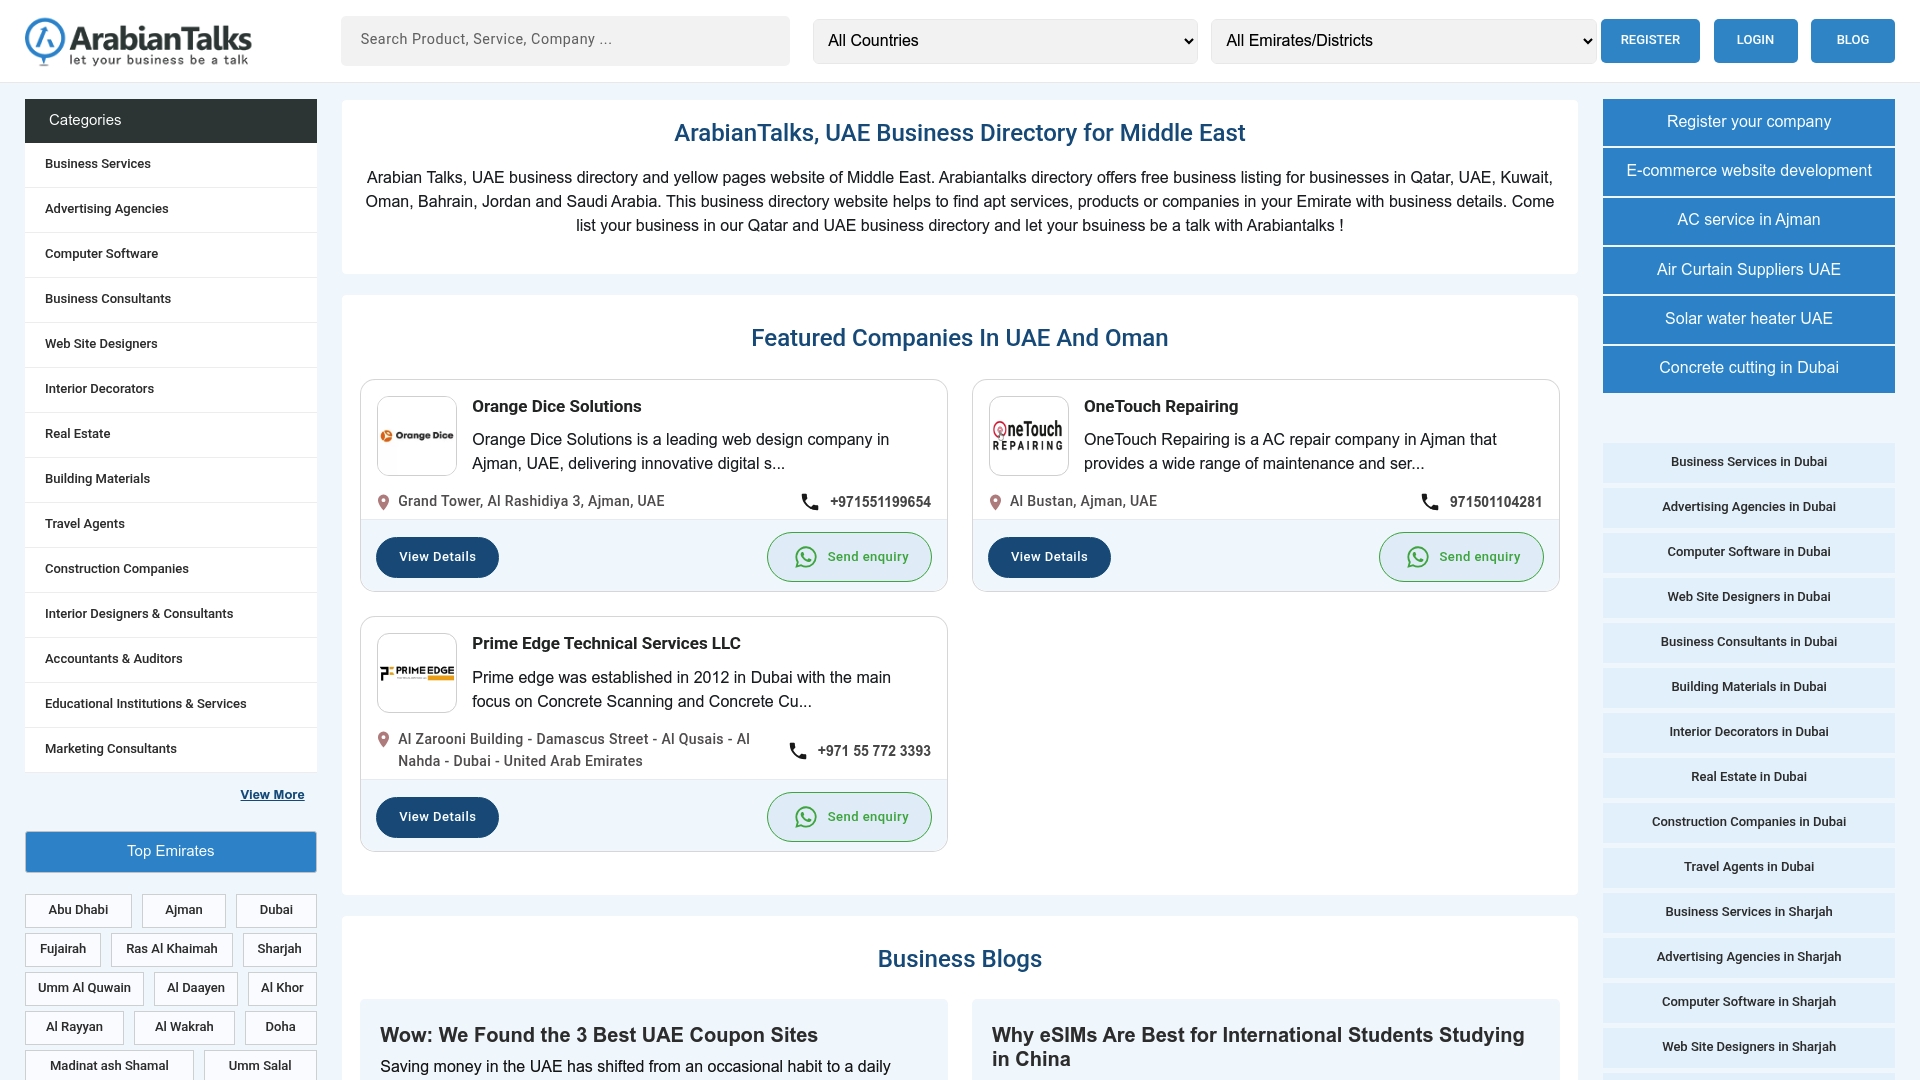Click the phone icon beside +971551199654
Image resolution: width=1920 pixels, height=1080 pixels.
tap(809, 502)
